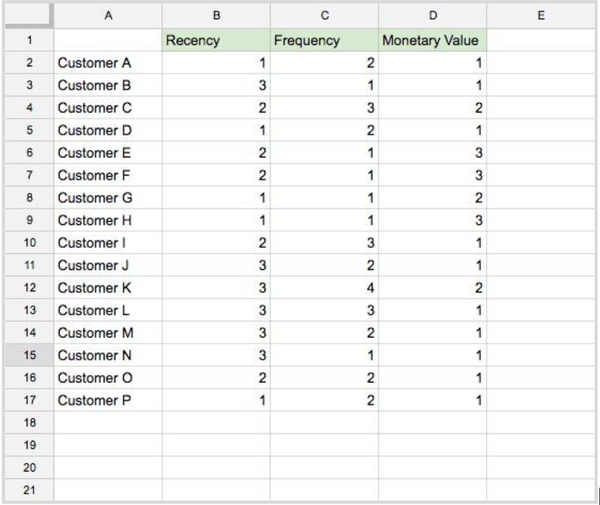Click Customer K's frequency value 4

[324, 288]
